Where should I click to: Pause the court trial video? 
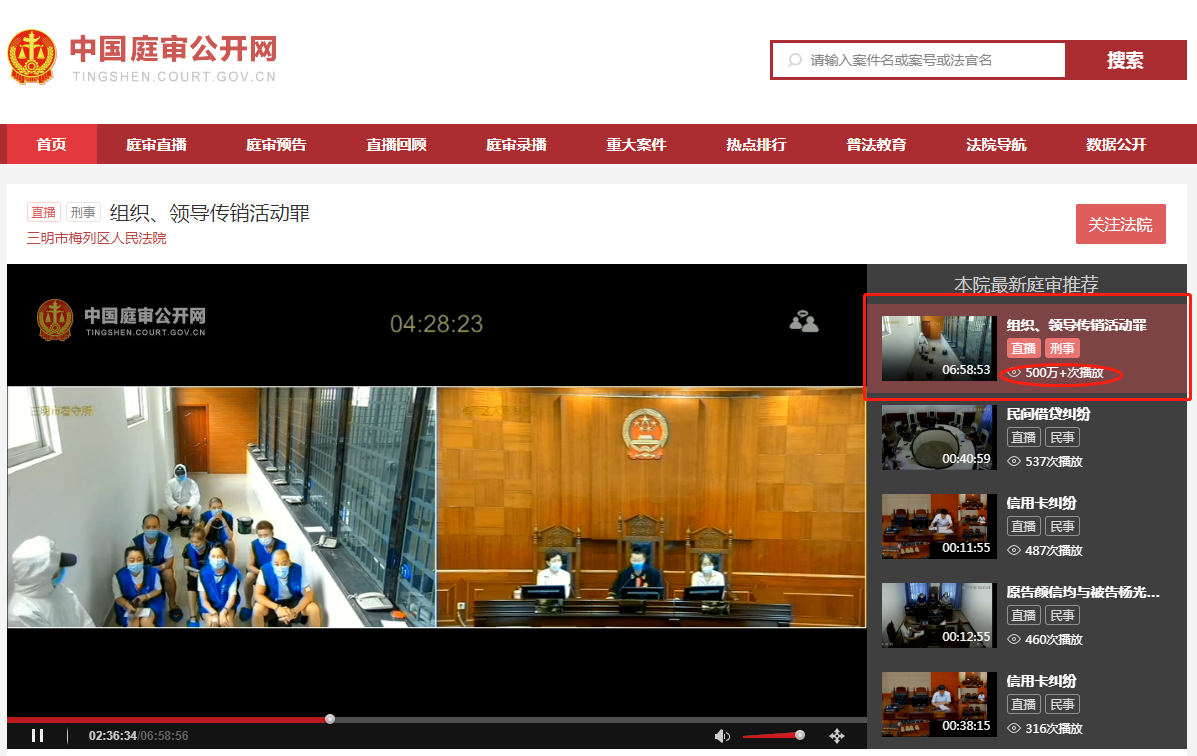pos(37,736)
